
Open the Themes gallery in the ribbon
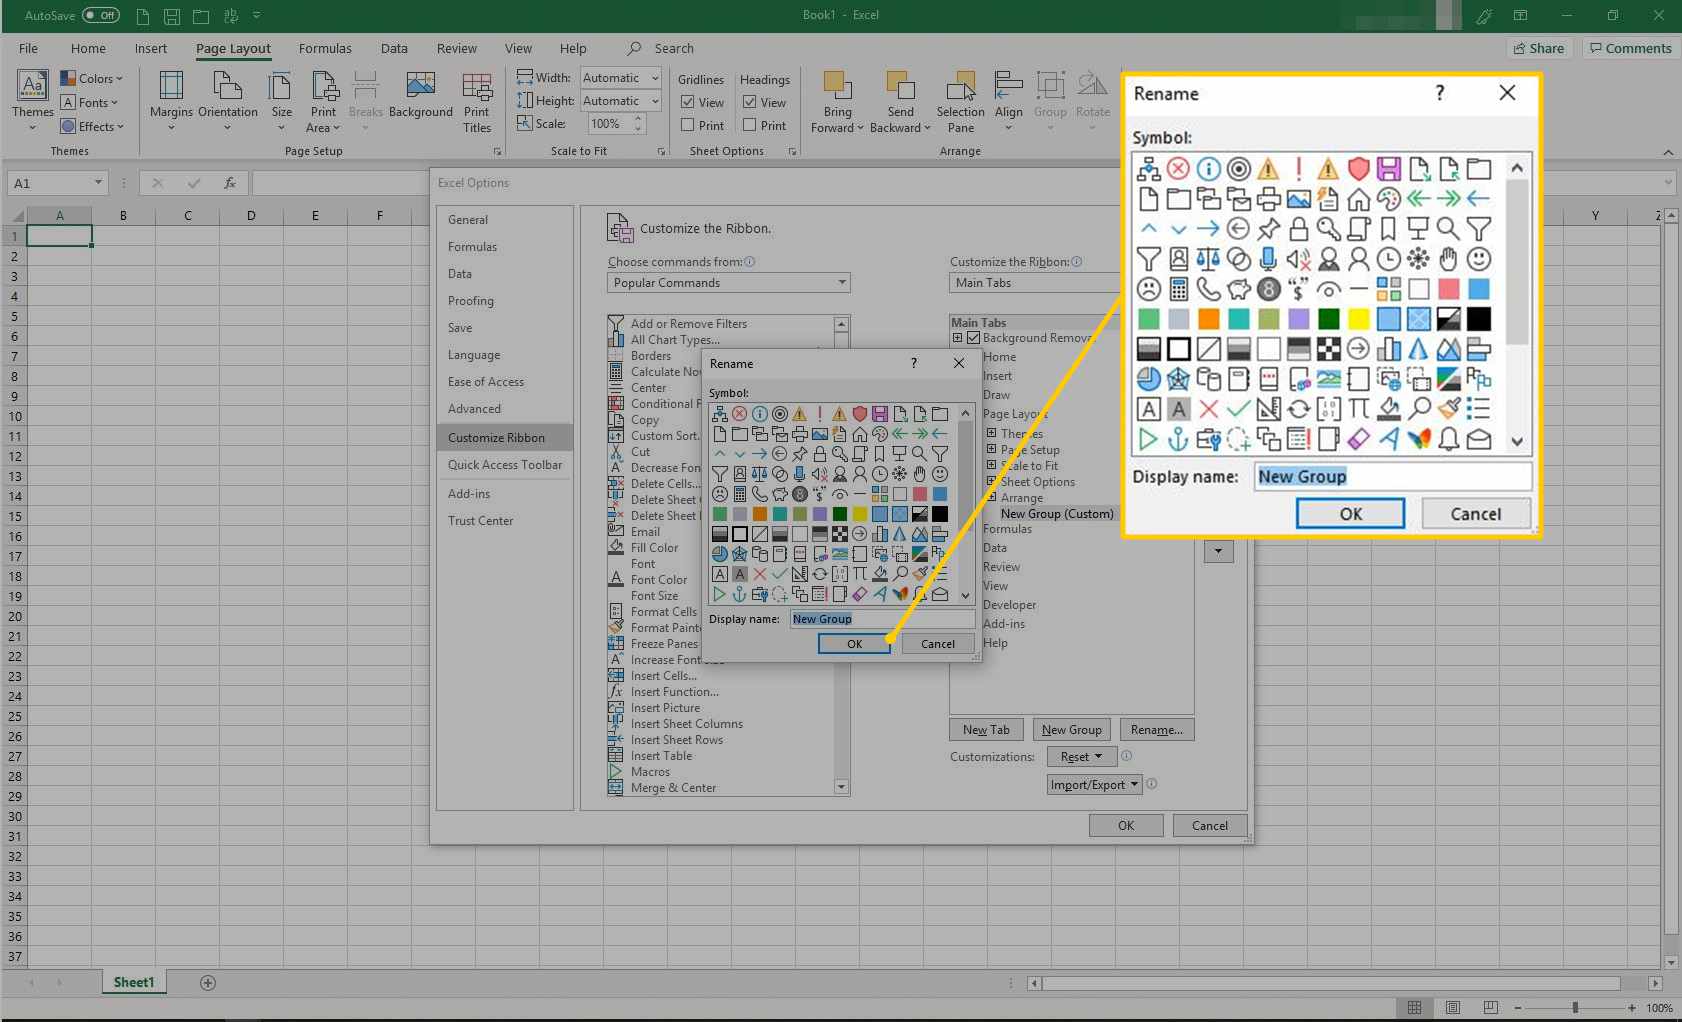point(33,99)
